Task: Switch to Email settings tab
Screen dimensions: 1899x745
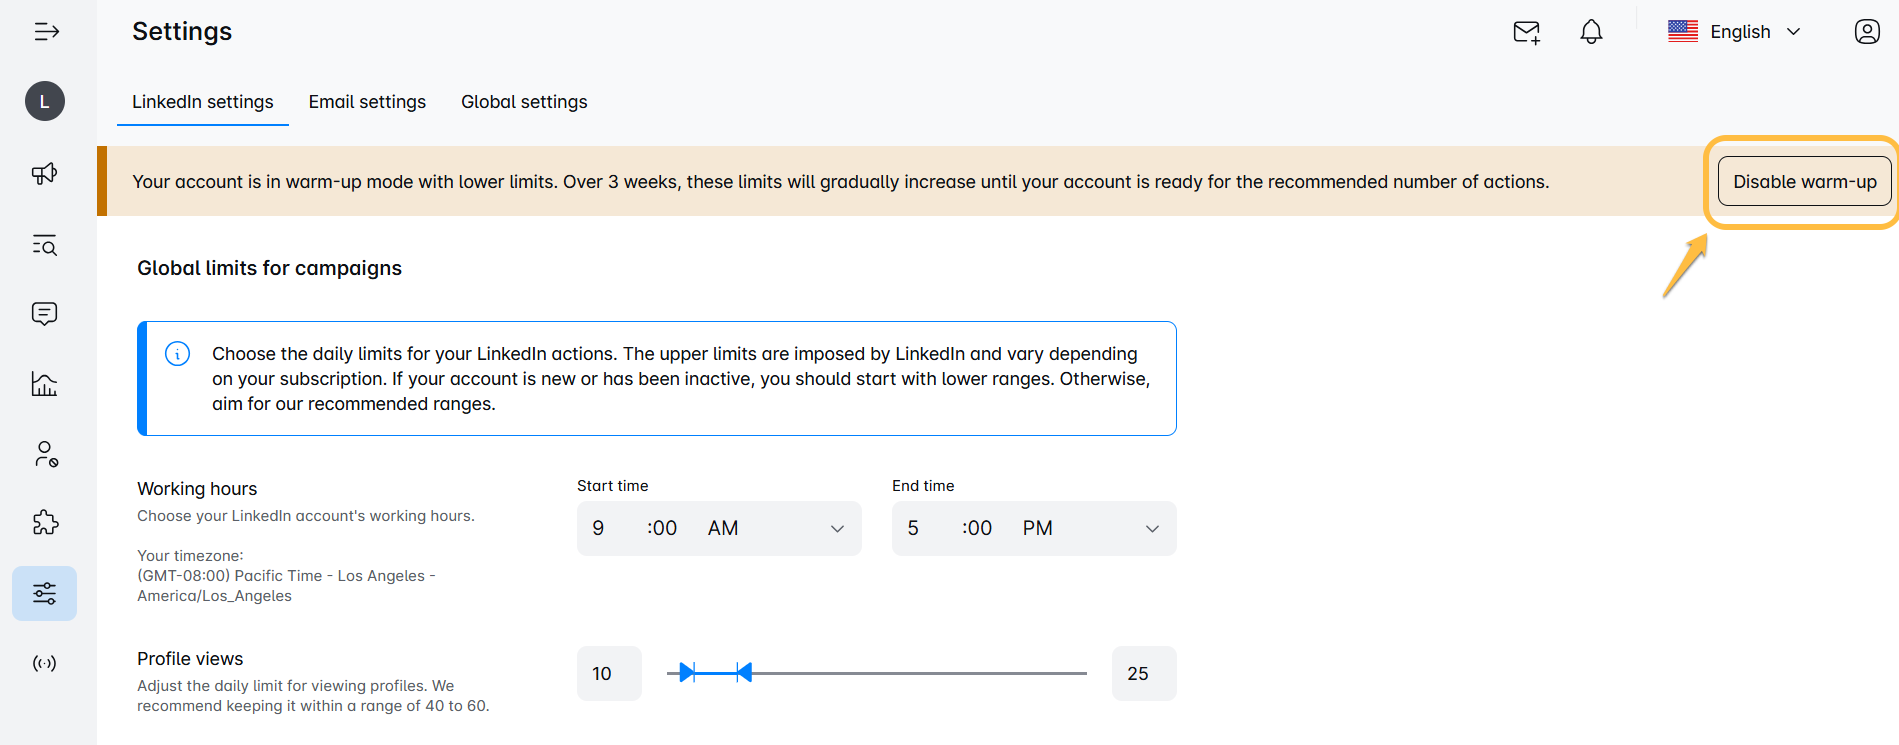Action: tap(367, 102)
